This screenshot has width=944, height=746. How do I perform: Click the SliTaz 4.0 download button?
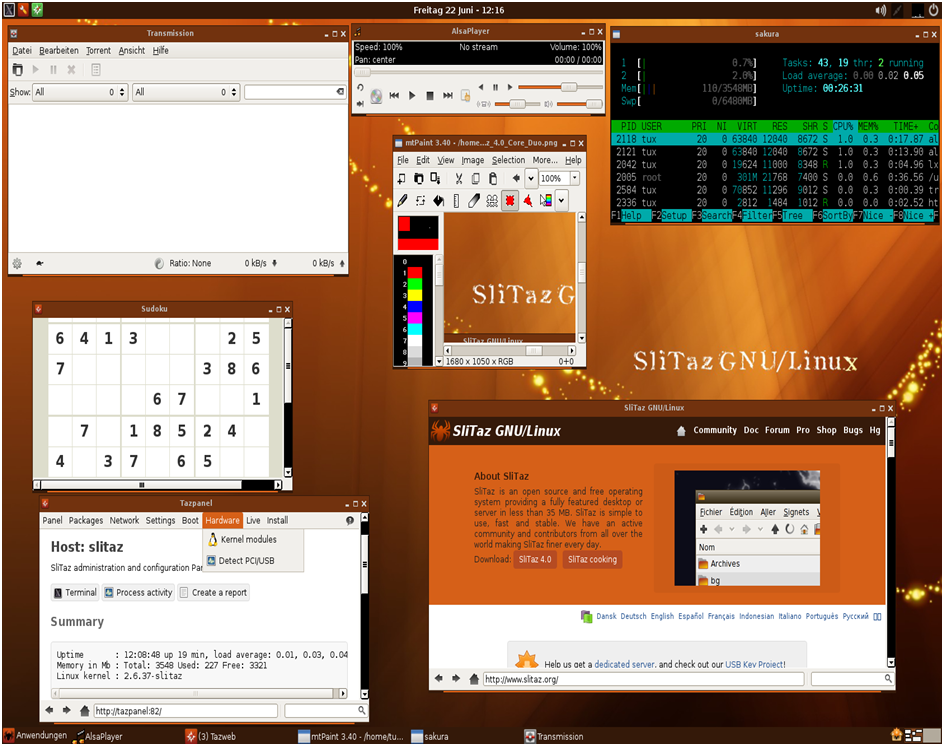[534, 560]
